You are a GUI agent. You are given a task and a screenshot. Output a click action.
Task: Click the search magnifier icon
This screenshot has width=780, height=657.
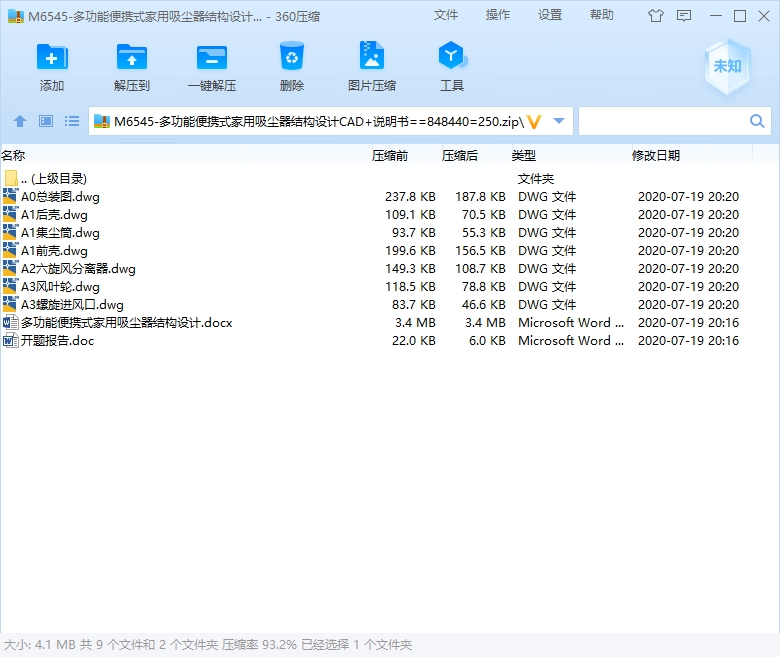tap(757, 121)
